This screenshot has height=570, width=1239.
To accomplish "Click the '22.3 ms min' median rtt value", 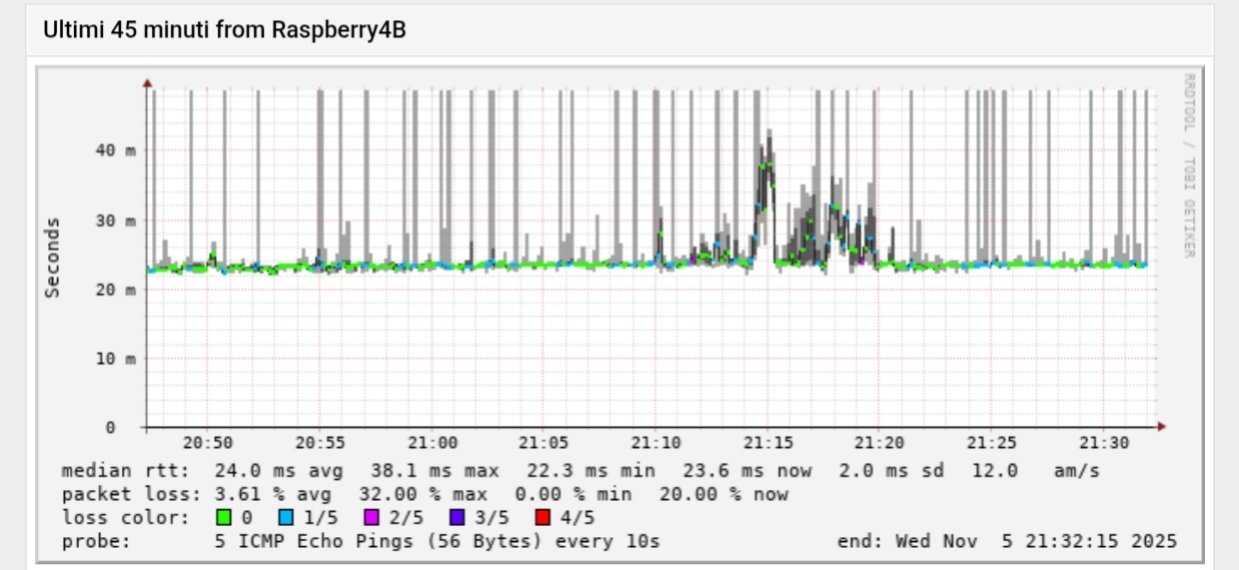I will [x=589, y=470].
